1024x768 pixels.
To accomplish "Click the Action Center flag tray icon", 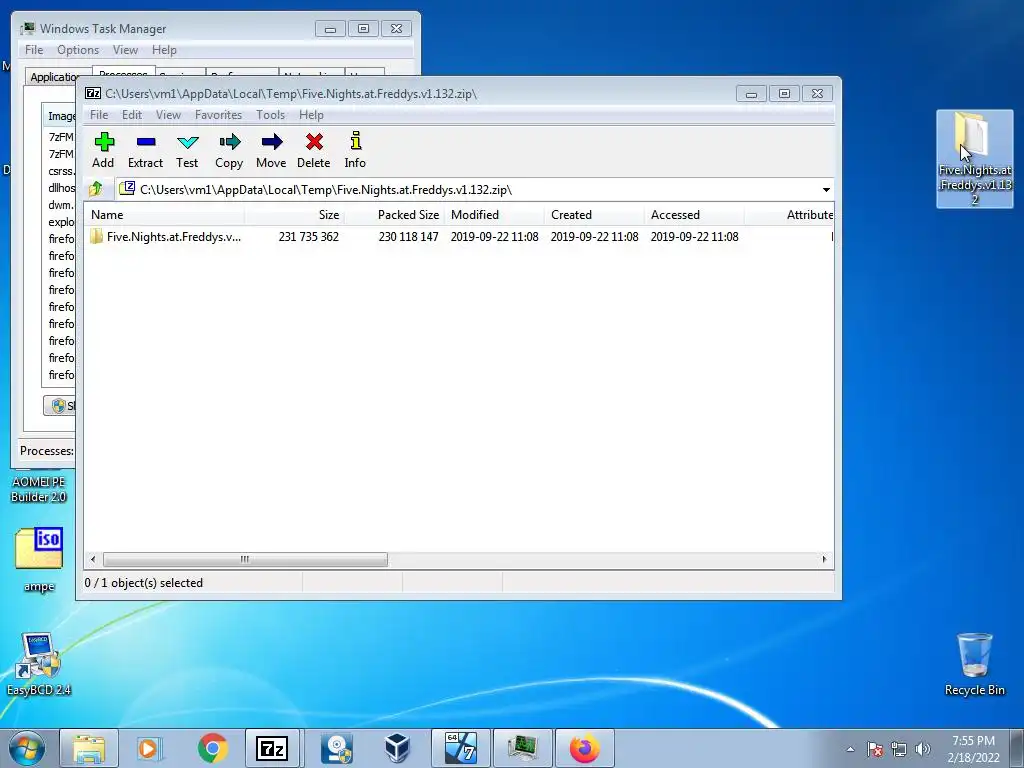I will 875,749.
